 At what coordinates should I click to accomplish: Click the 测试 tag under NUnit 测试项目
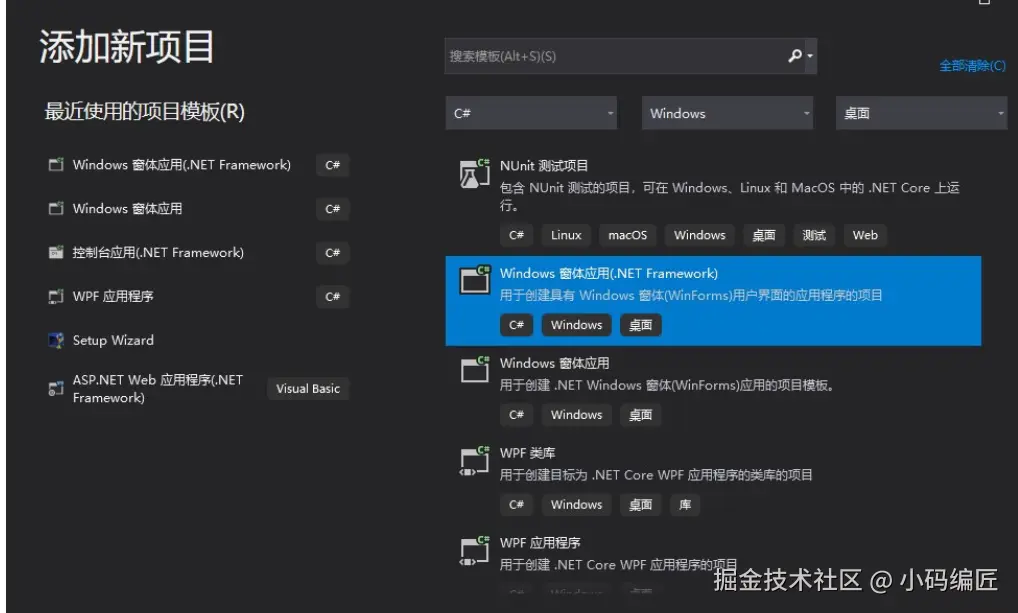(814, 235)
